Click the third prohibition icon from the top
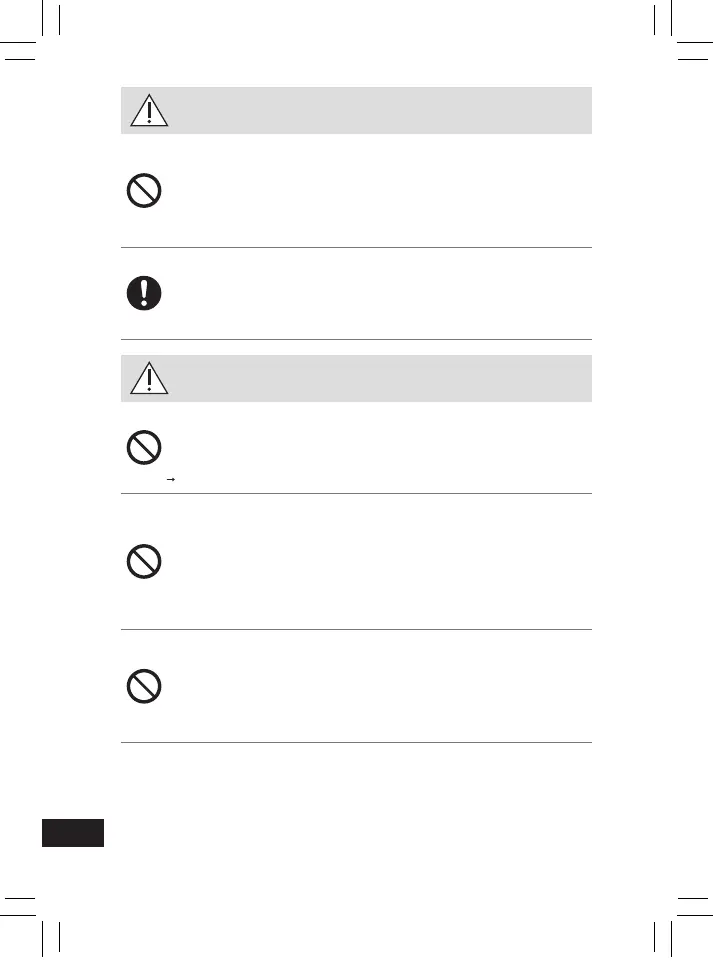713x975 pixels. coord(145,564)
